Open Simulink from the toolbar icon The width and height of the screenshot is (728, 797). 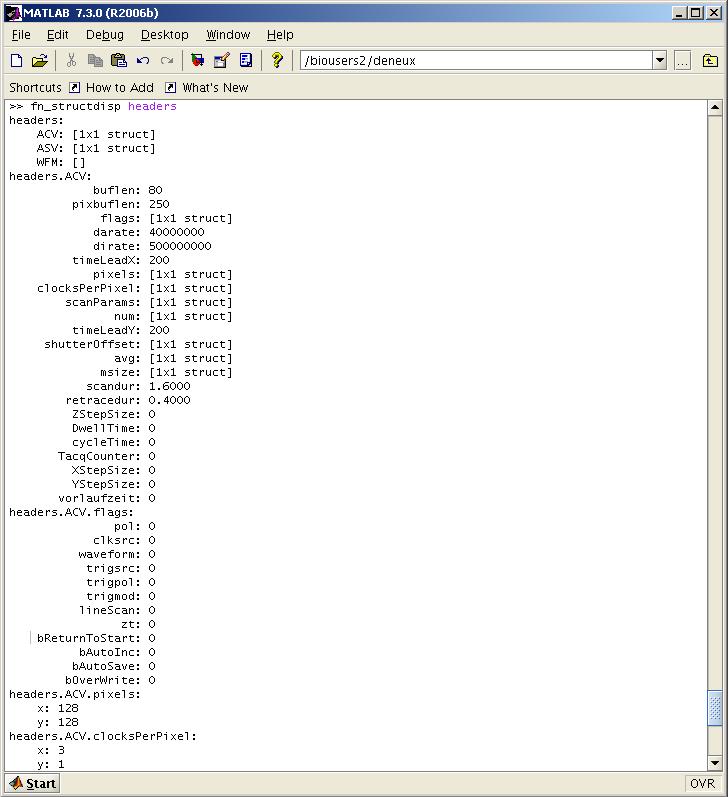[197, 60]
